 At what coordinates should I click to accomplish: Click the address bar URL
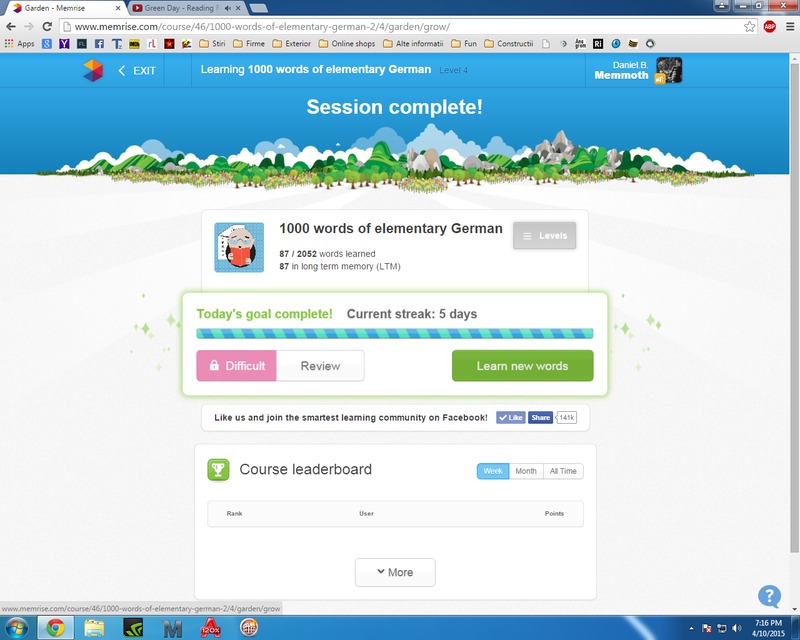click(x=262, y=27)
